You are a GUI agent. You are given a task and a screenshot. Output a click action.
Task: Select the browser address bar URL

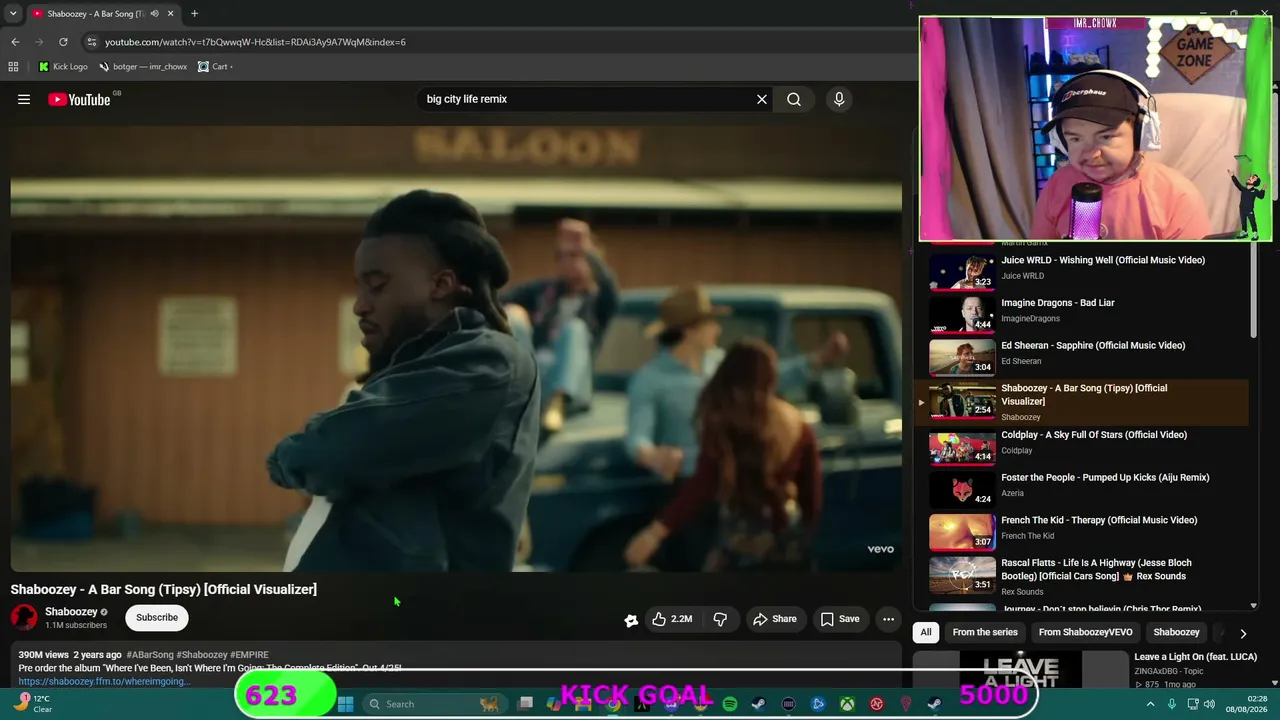click(x=255, y=42)
